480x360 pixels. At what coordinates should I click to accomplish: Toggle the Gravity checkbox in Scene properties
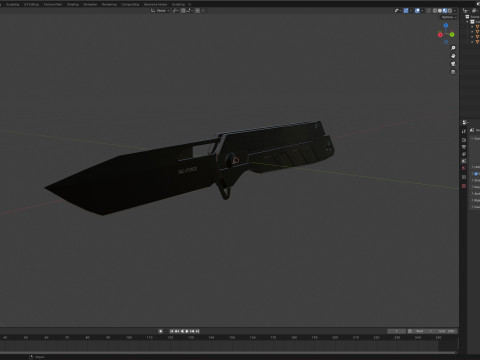tap(476, 174)
